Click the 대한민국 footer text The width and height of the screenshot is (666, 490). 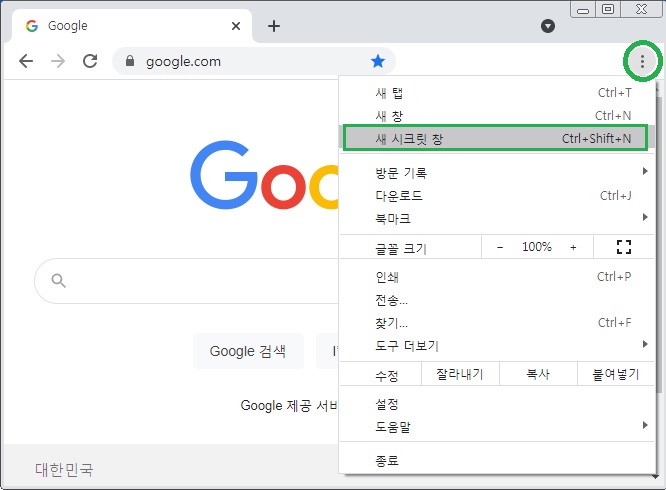[64, 470]
